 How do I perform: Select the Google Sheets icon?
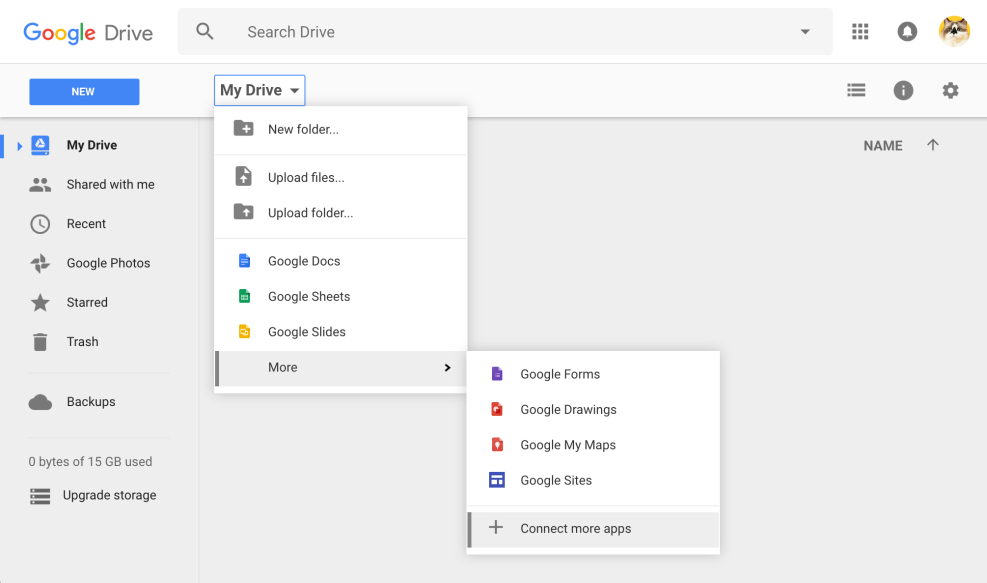244,296
